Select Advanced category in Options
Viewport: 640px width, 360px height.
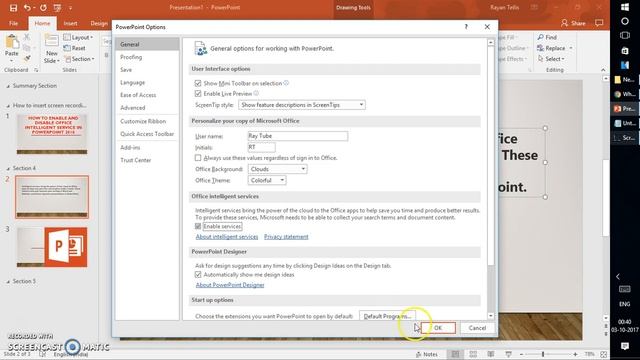point(147,108)
